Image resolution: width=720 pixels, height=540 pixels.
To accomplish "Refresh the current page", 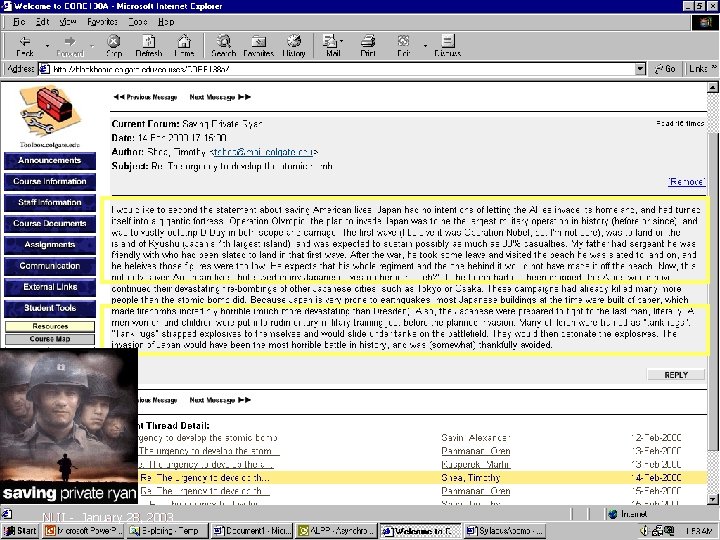I will pyautogui.click(x=149, y=46).
